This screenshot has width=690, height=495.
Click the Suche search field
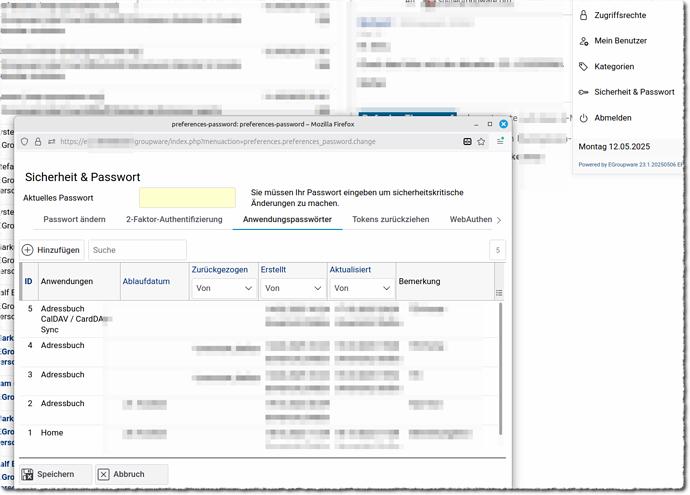tap(137, 250)
